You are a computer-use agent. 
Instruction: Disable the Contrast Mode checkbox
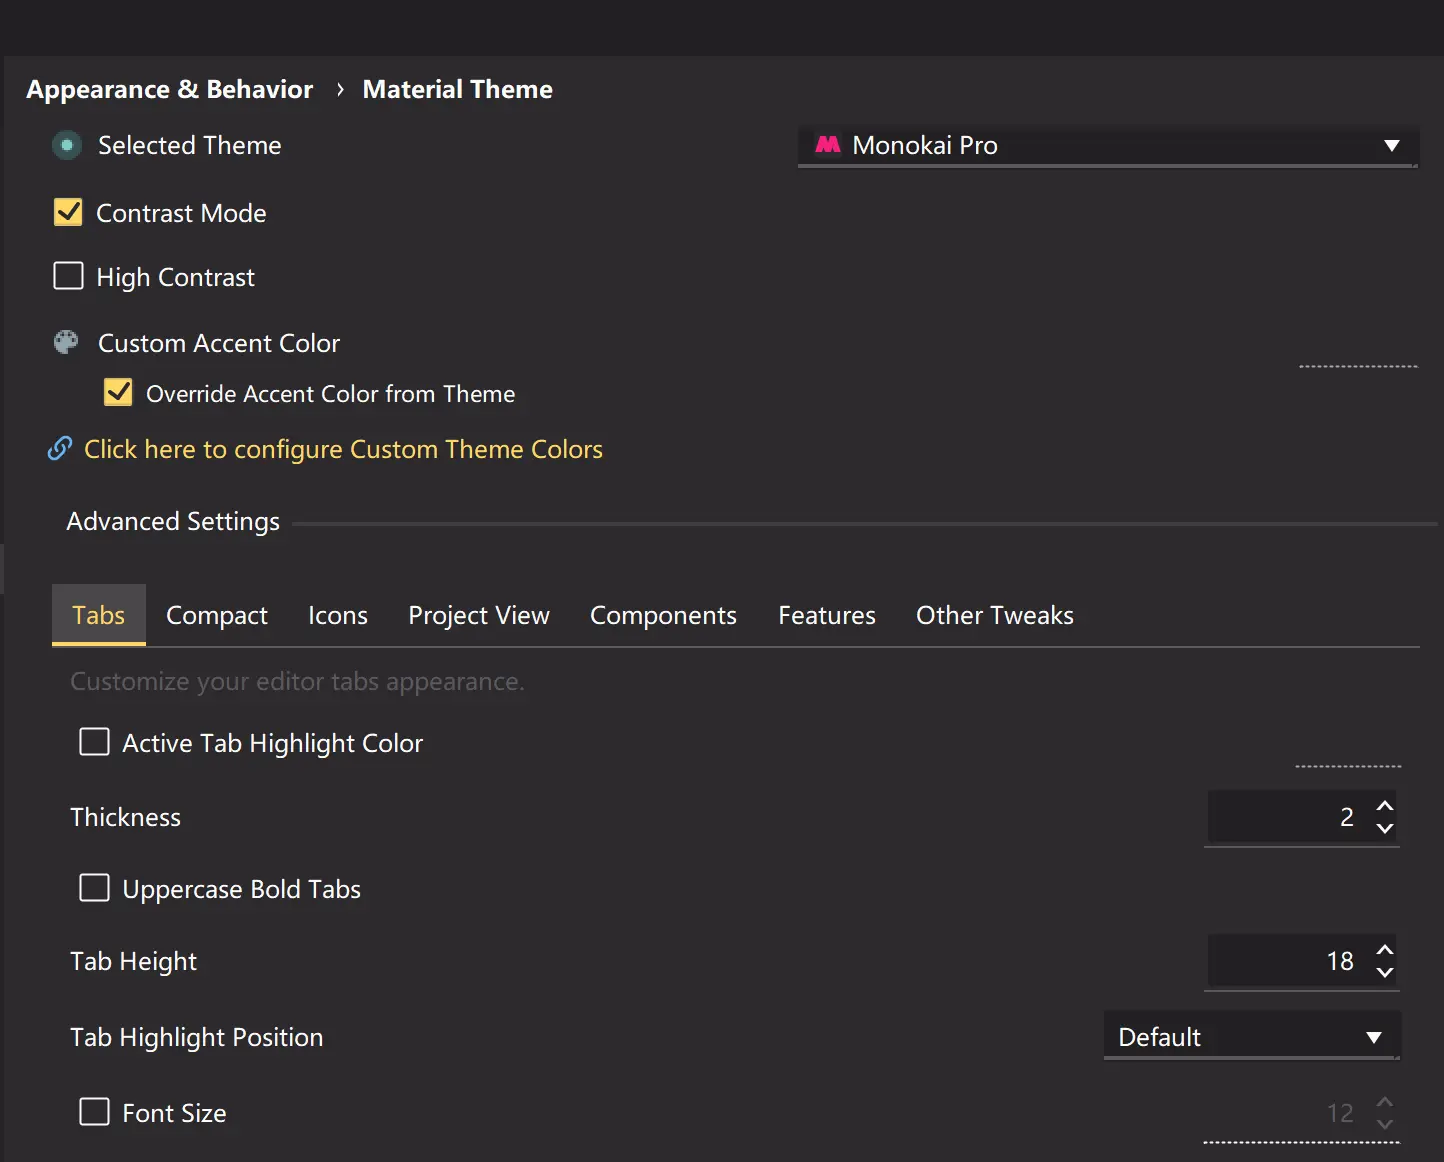tap(68, 212)
